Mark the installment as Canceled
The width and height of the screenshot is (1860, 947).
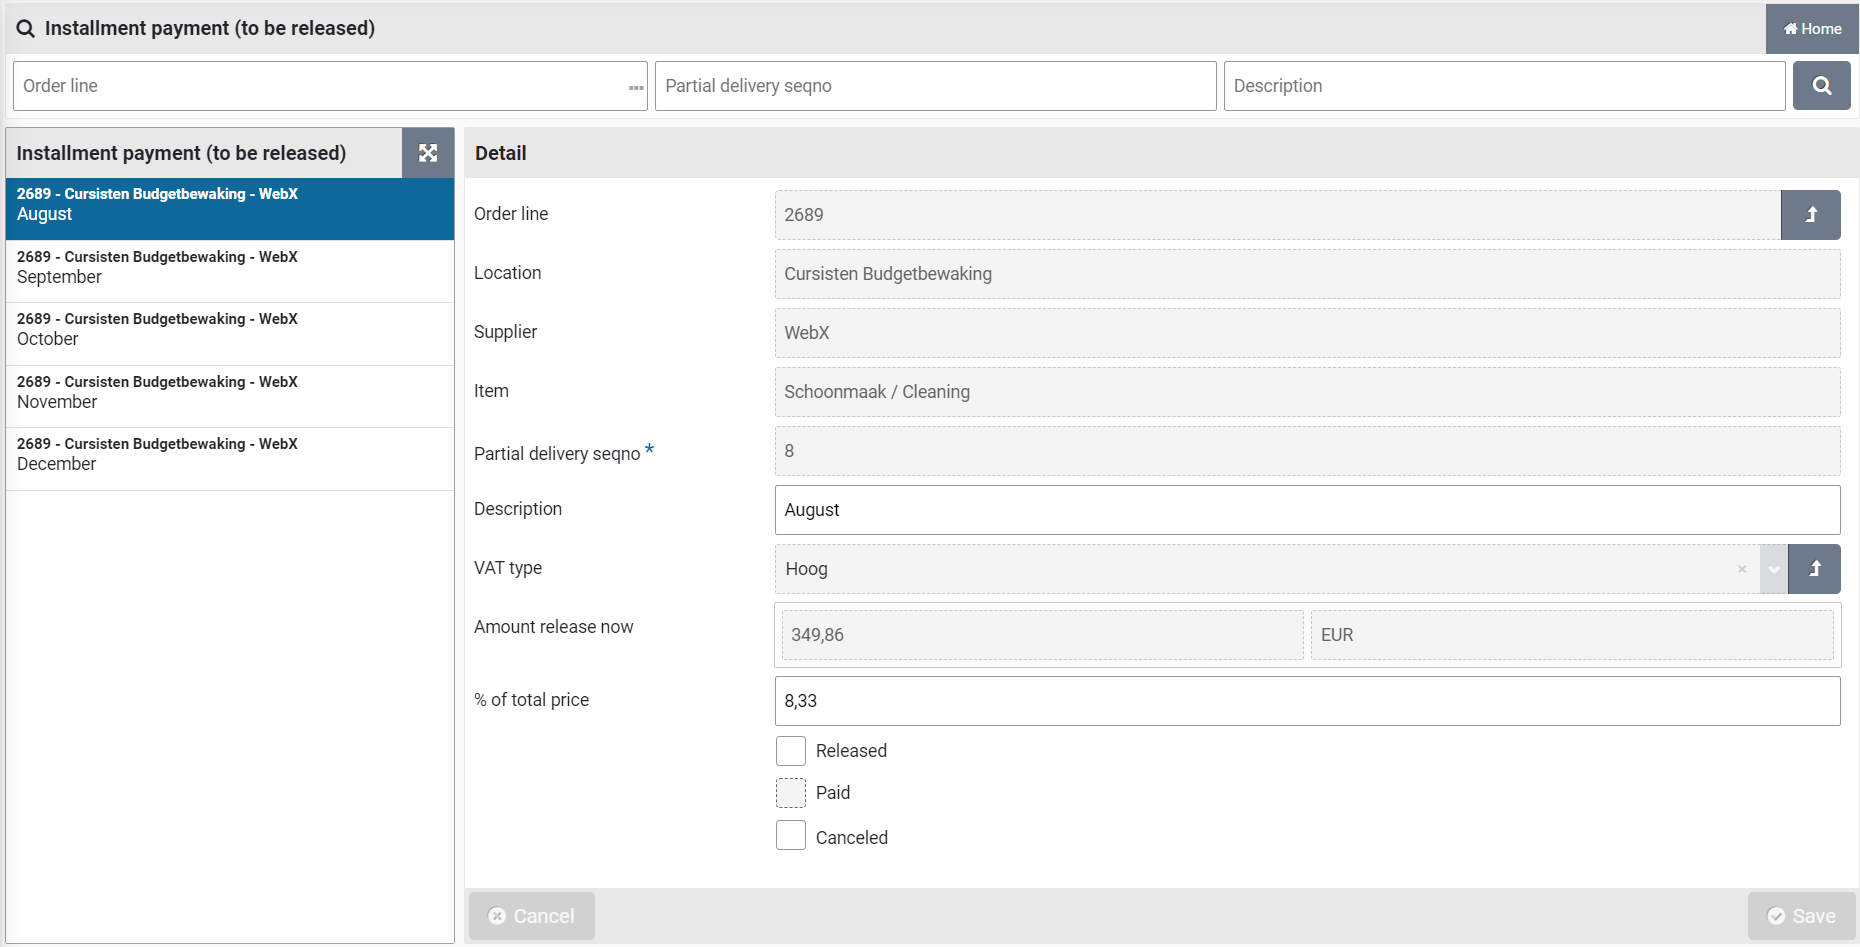[791, 836]
